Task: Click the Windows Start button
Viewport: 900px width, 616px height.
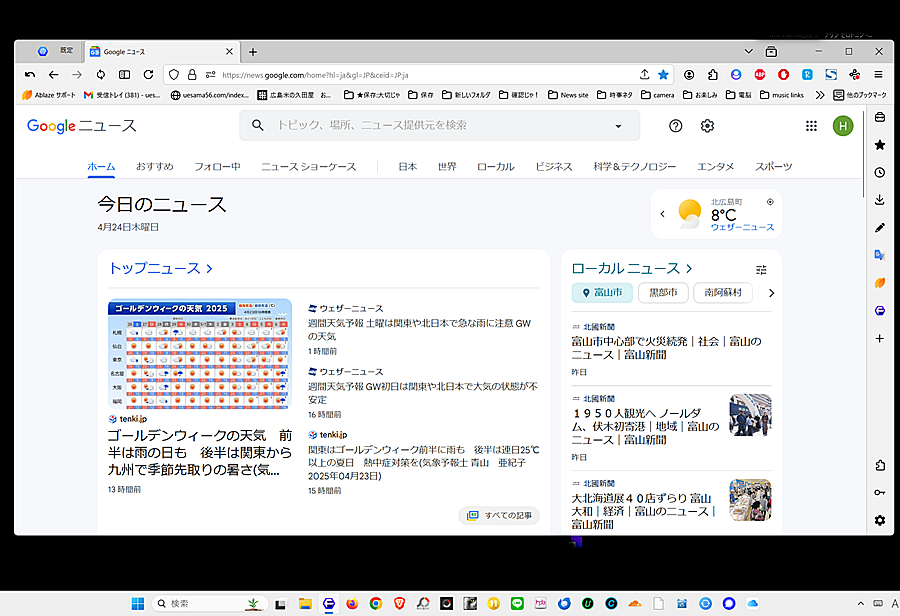Action: pos(138,603)
